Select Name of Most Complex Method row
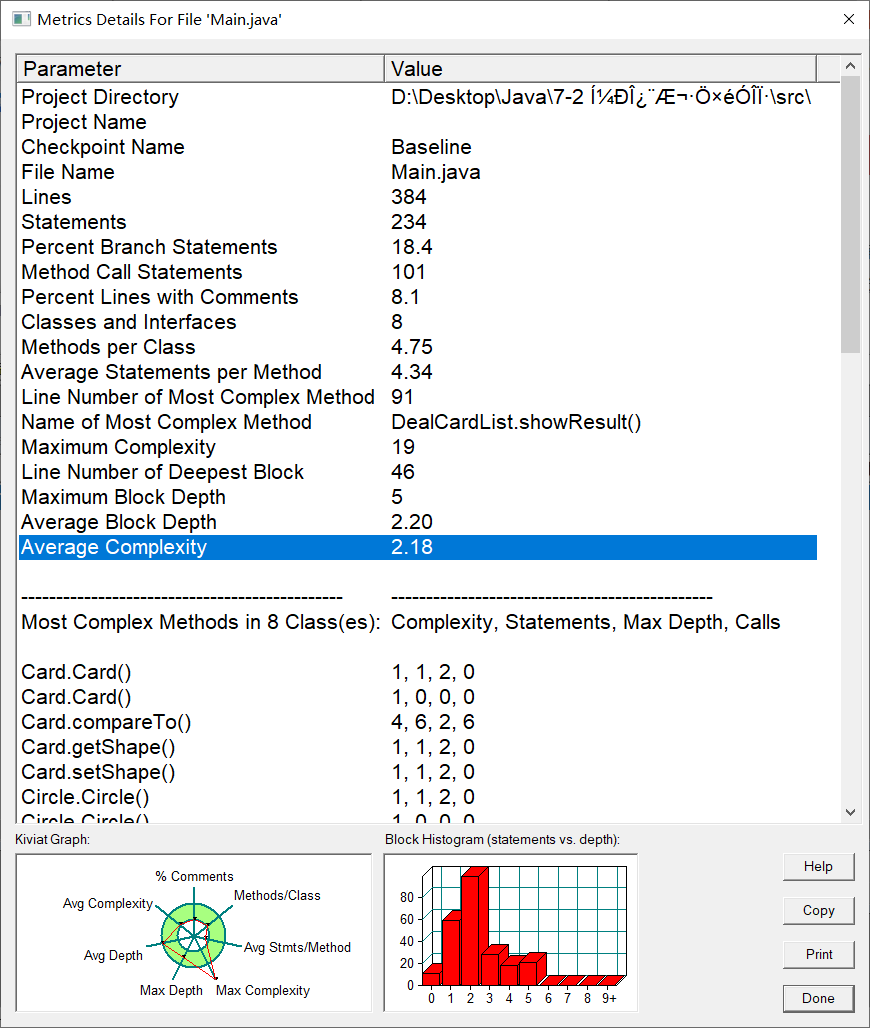This screenshot has height=1028, width=870. pos(418,422)
